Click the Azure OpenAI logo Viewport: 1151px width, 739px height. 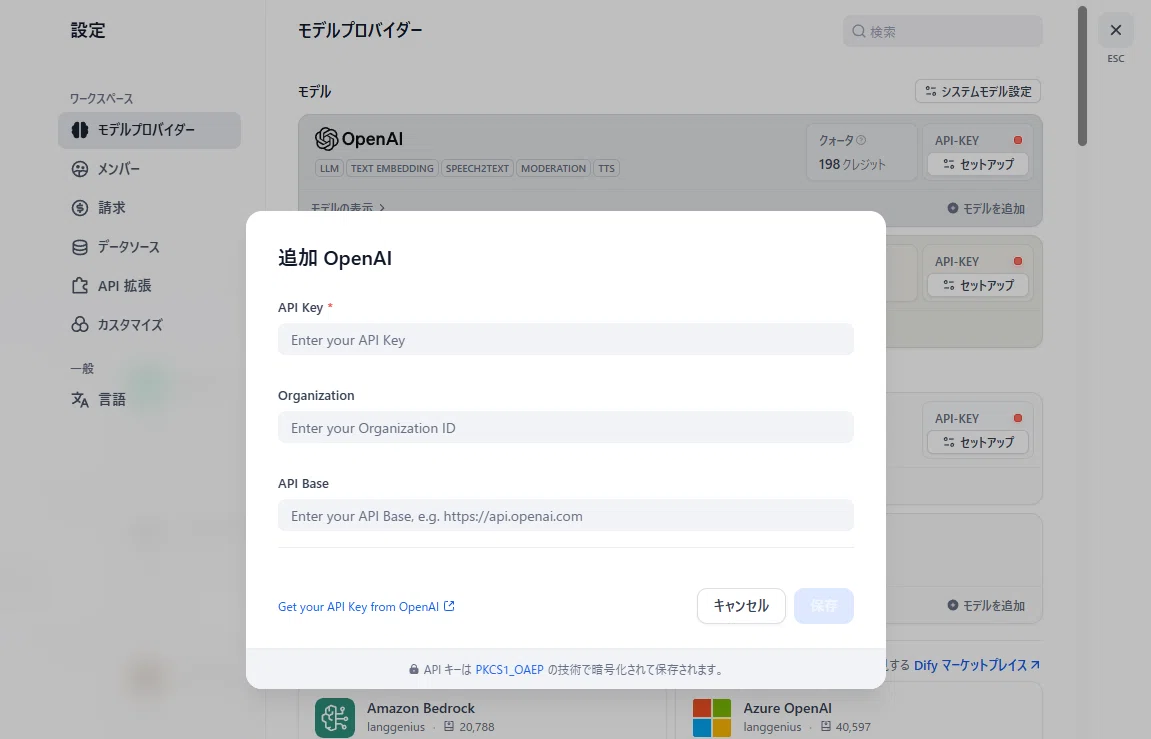tap(711, 717)
